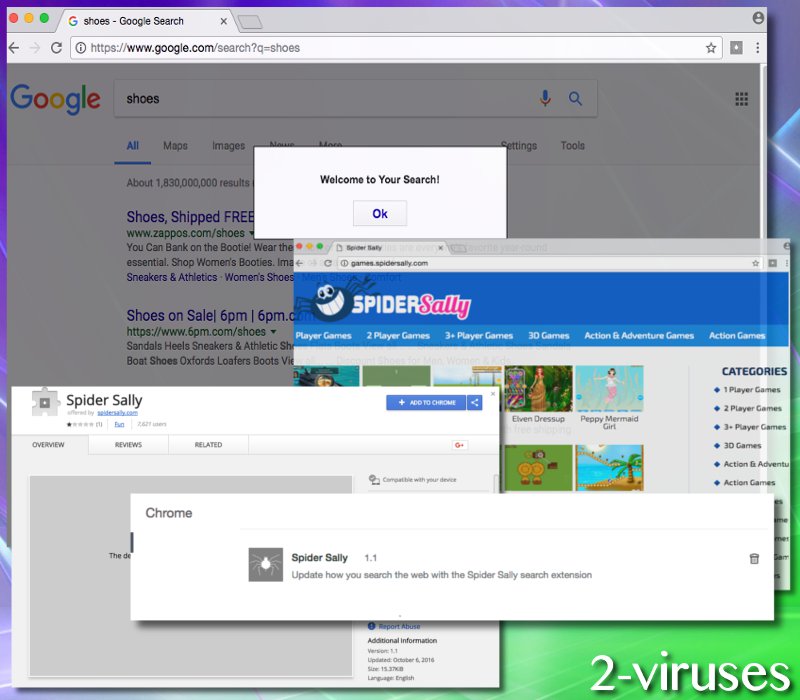This screenshot has height=700, width=800.
Task: Click the G+ icon on the extension page
Action: pos(458,445)
